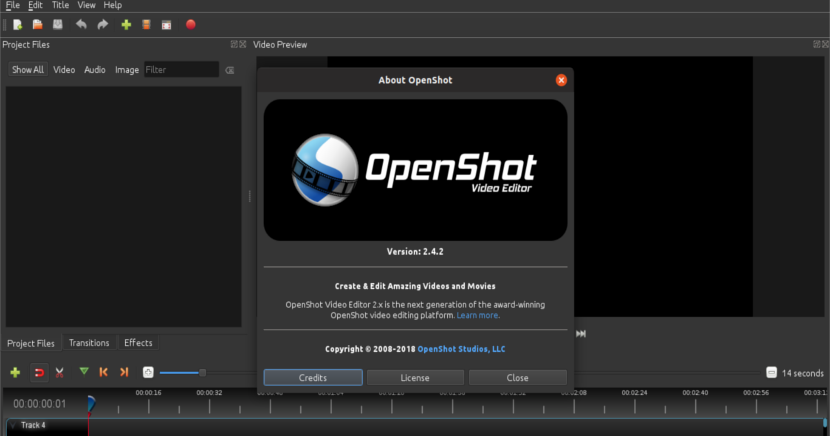The width and height of the screenshot is (830, 436).
Task: Undock the Project Files panel
Action: [x=234, y=44]
